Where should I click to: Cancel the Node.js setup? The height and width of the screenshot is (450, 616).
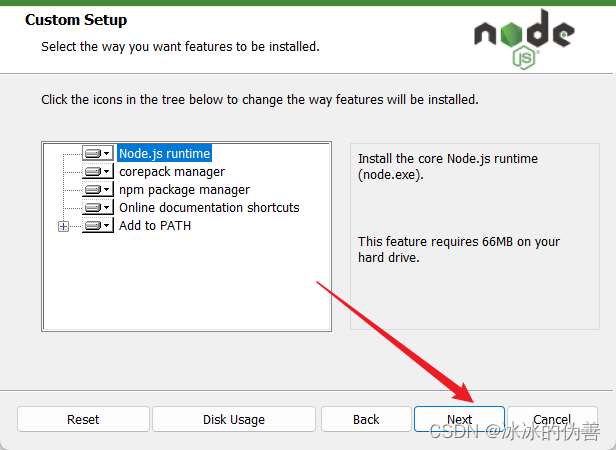pyautogui.click(x=552, y=419)
